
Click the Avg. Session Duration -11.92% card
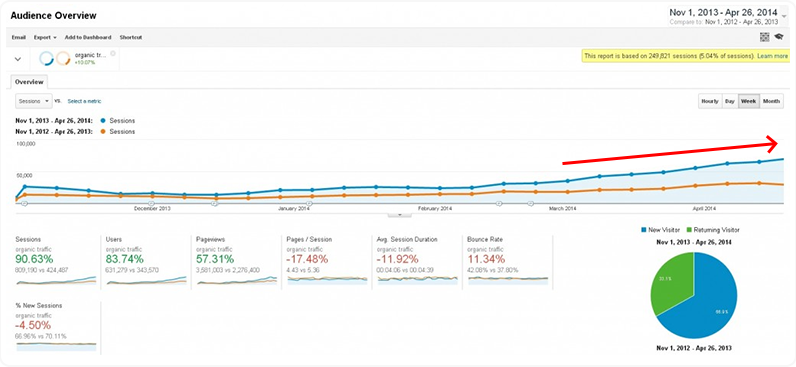(x=417, y=262)
